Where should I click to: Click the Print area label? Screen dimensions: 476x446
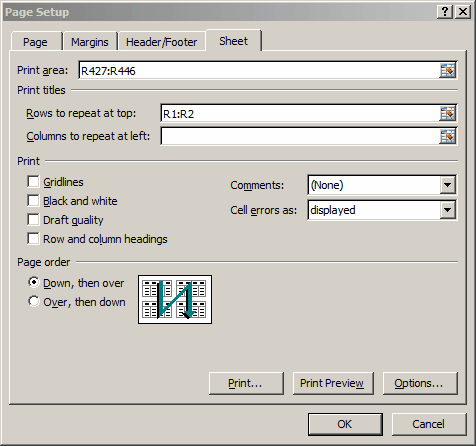click(x=43, y=70)
